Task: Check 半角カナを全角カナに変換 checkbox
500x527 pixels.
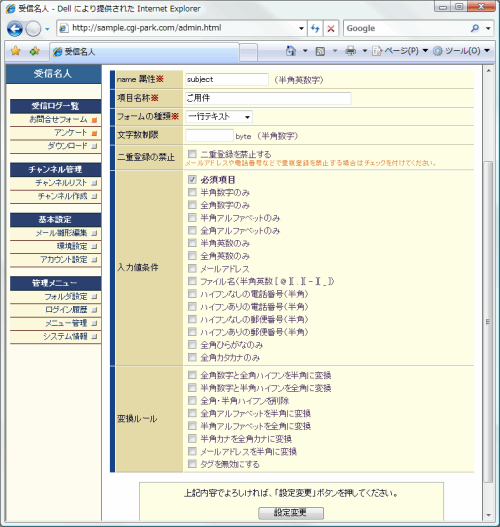Action: pos(192,439)
